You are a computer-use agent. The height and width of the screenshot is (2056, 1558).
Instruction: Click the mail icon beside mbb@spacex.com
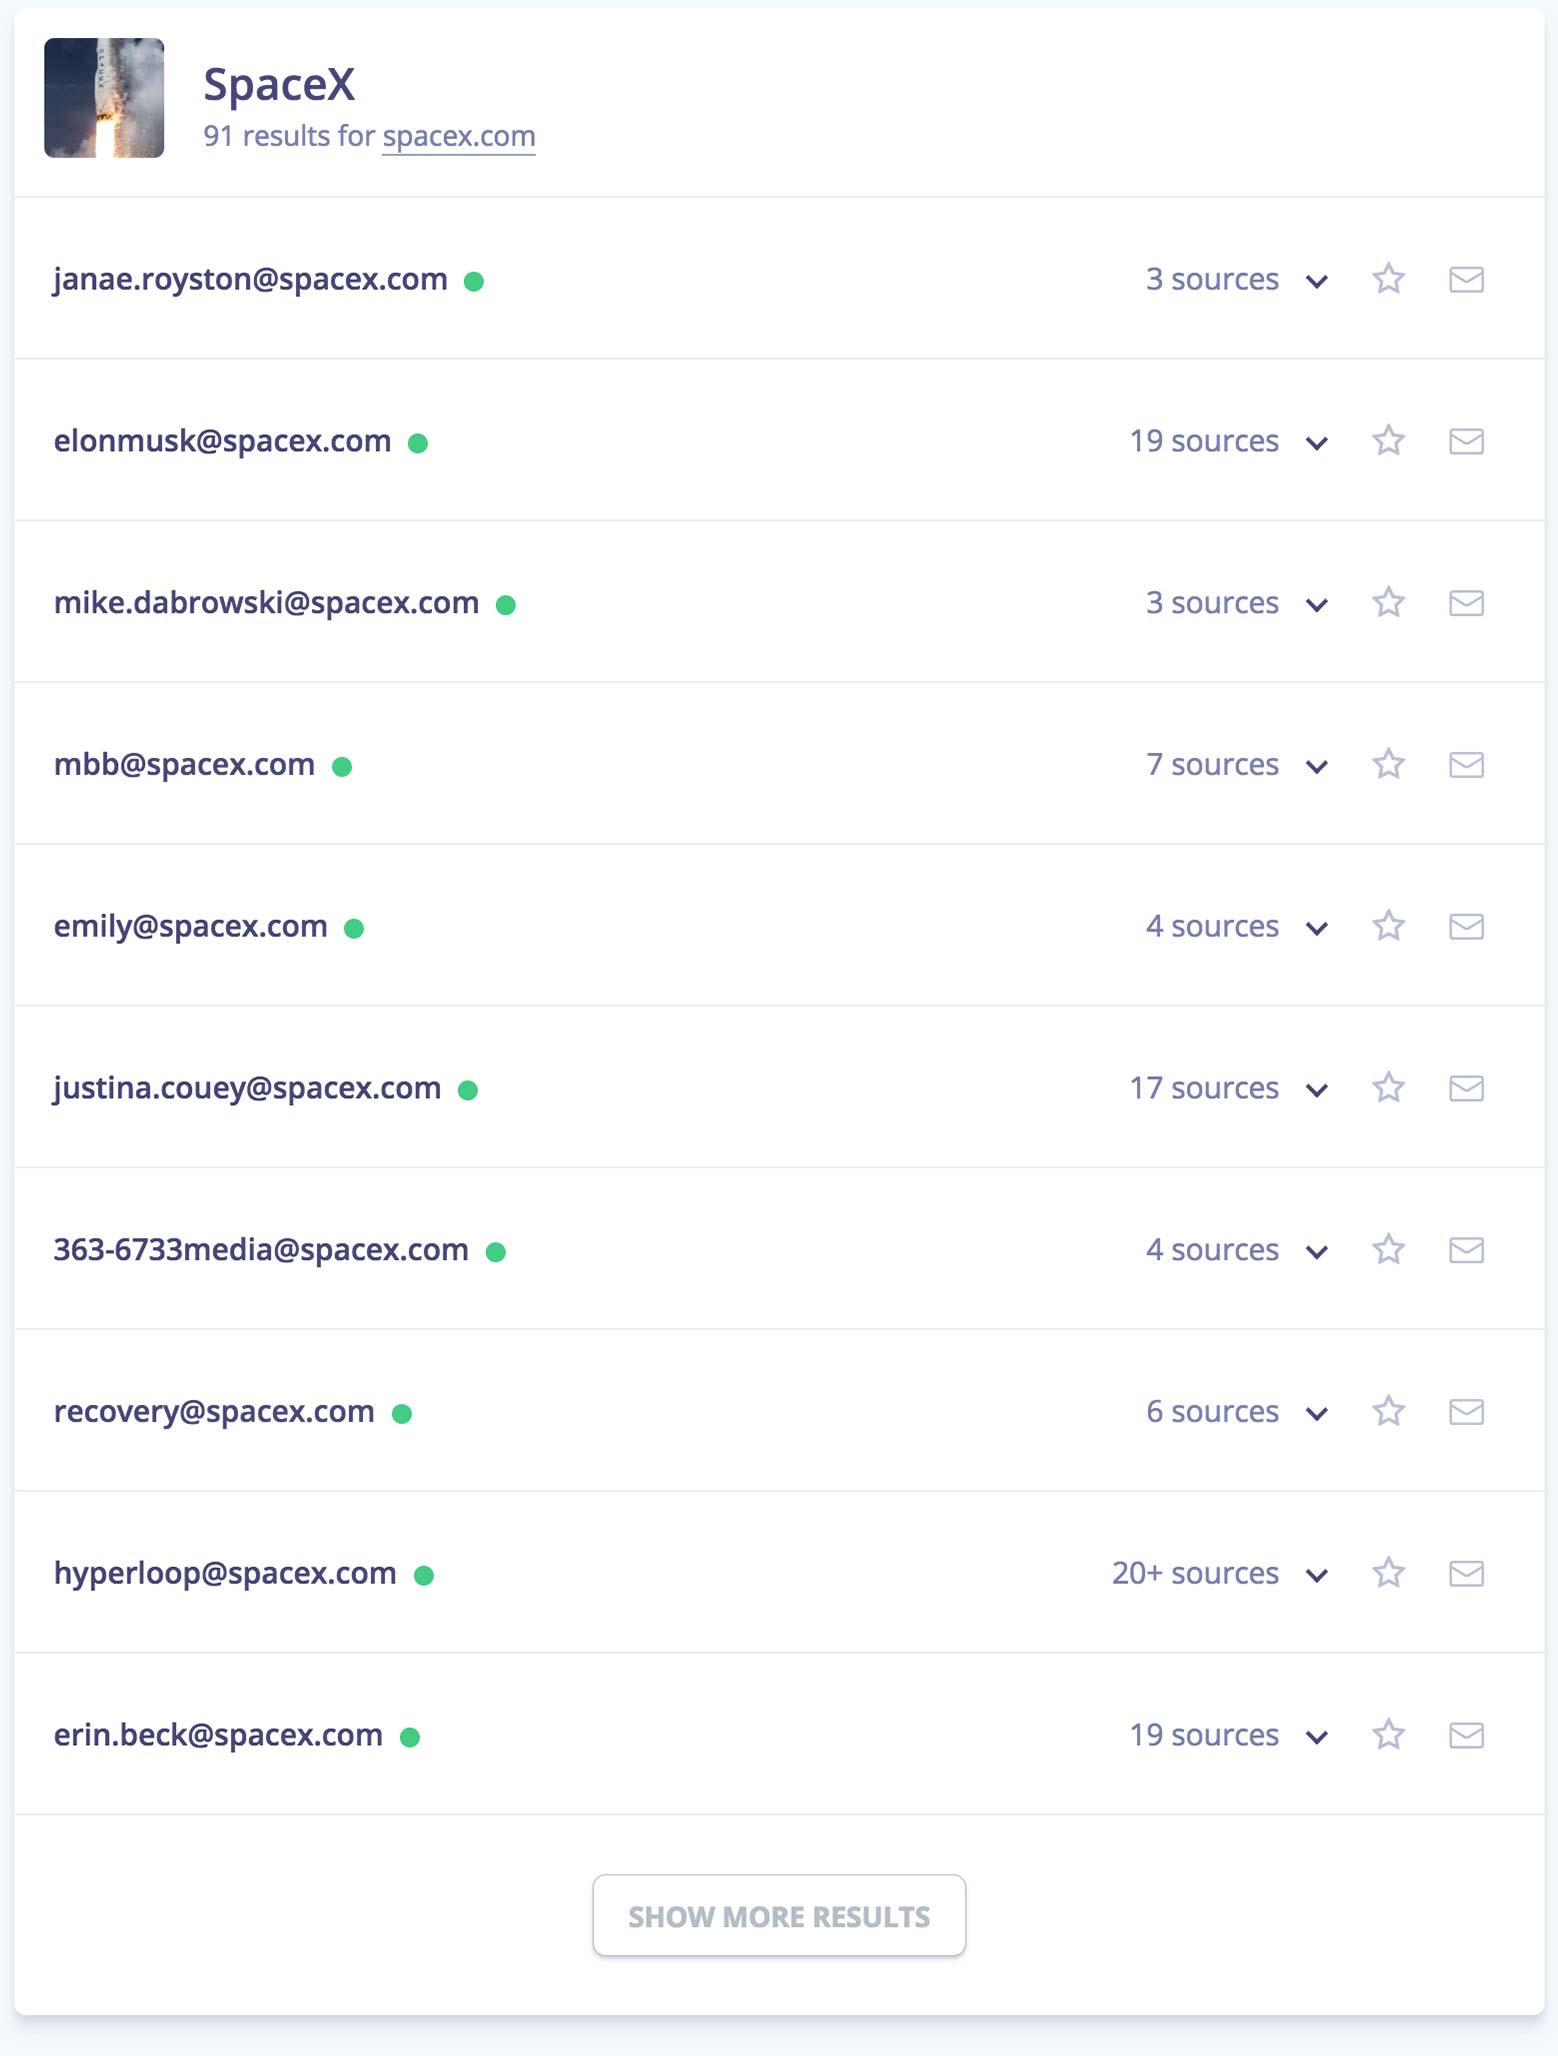(x=1466, y=765)
